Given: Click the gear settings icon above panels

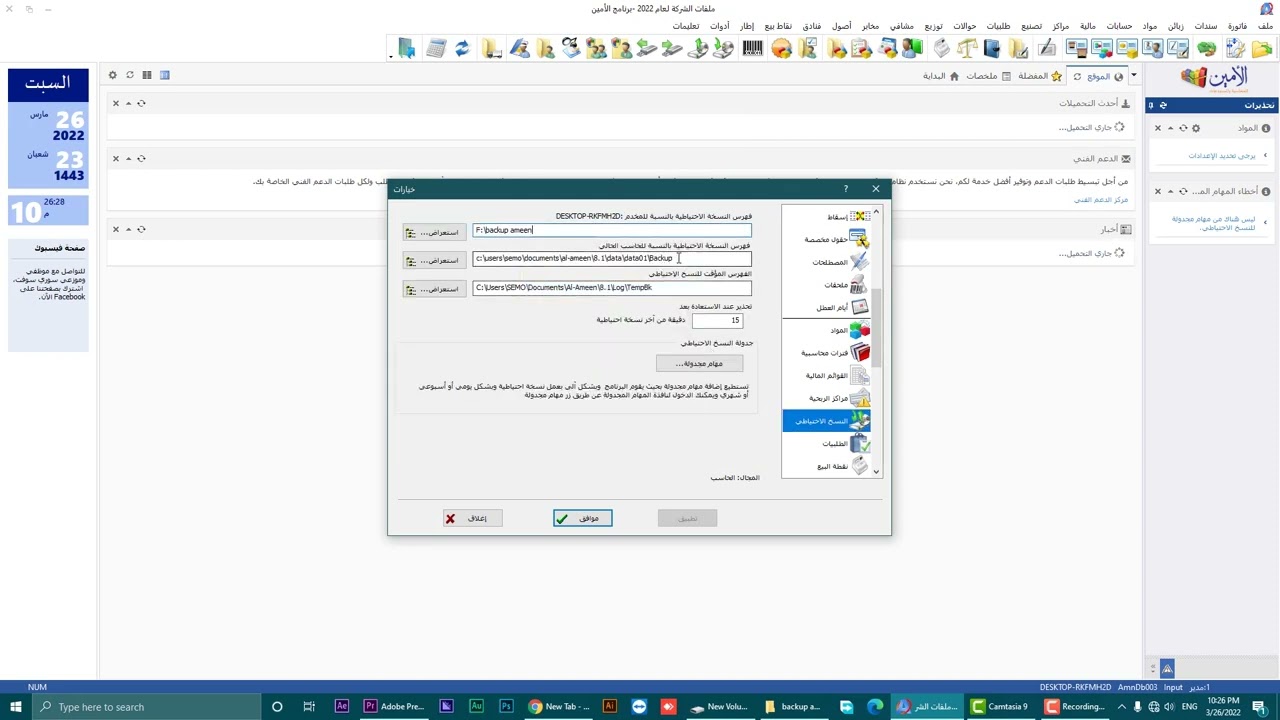Looking at the screenshot, I should pos(112,75).
